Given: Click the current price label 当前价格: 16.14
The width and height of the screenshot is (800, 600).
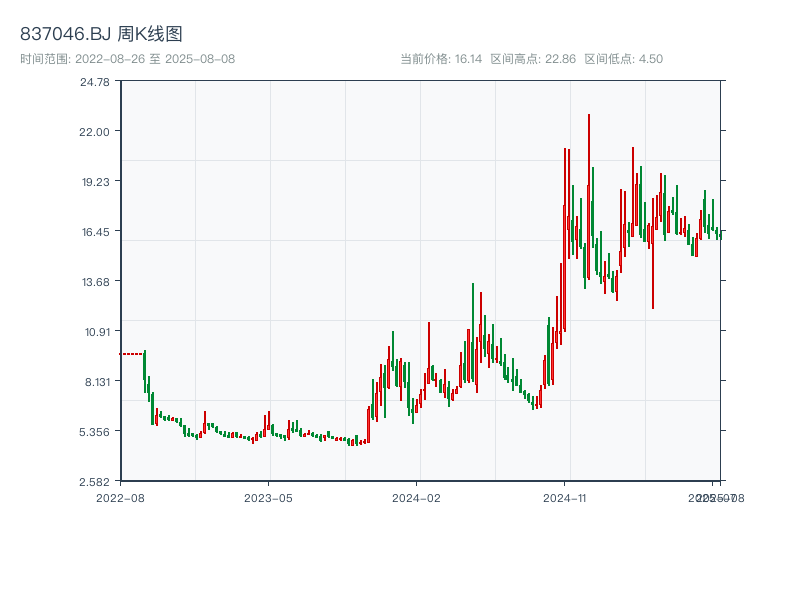Looking at the screenshot, I should point(441,59).
